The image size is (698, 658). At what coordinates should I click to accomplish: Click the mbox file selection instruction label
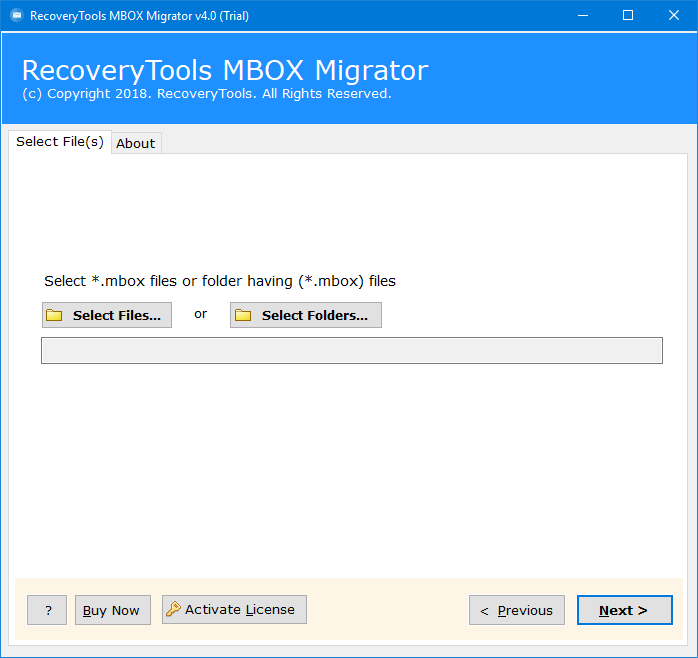pyautogui.click(x=219, y=281)
